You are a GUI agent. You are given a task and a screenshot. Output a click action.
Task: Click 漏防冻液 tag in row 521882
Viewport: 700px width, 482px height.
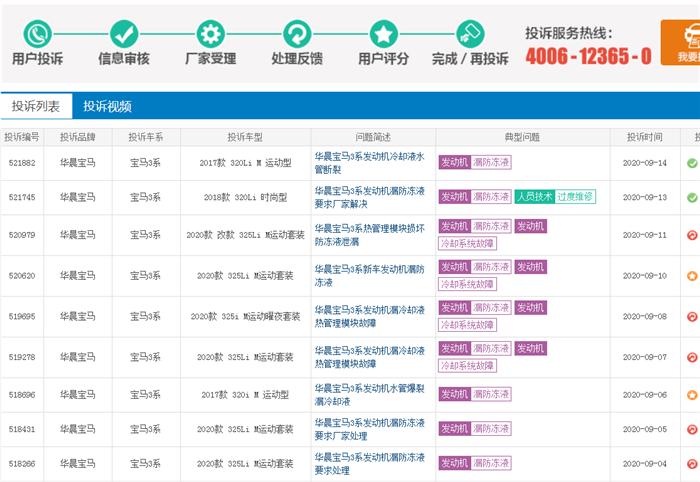(491, 162)
